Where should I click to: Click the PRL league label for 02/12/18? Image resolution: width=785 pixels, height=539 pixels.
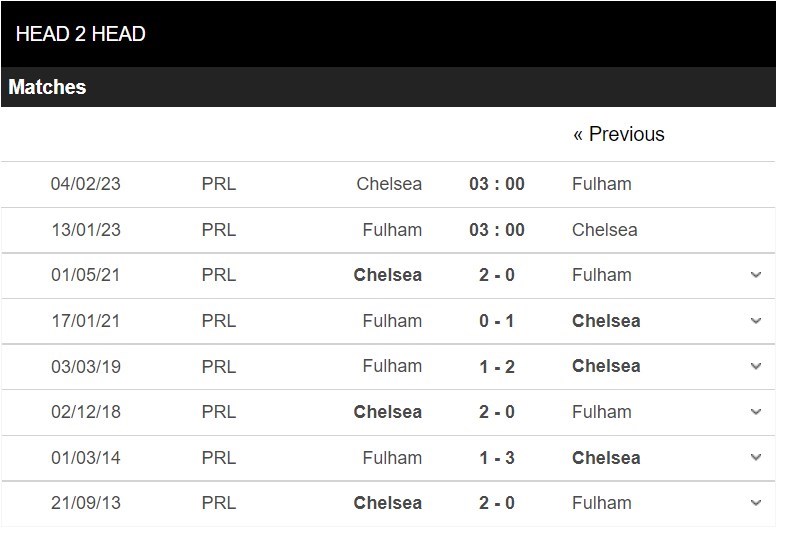219,412
